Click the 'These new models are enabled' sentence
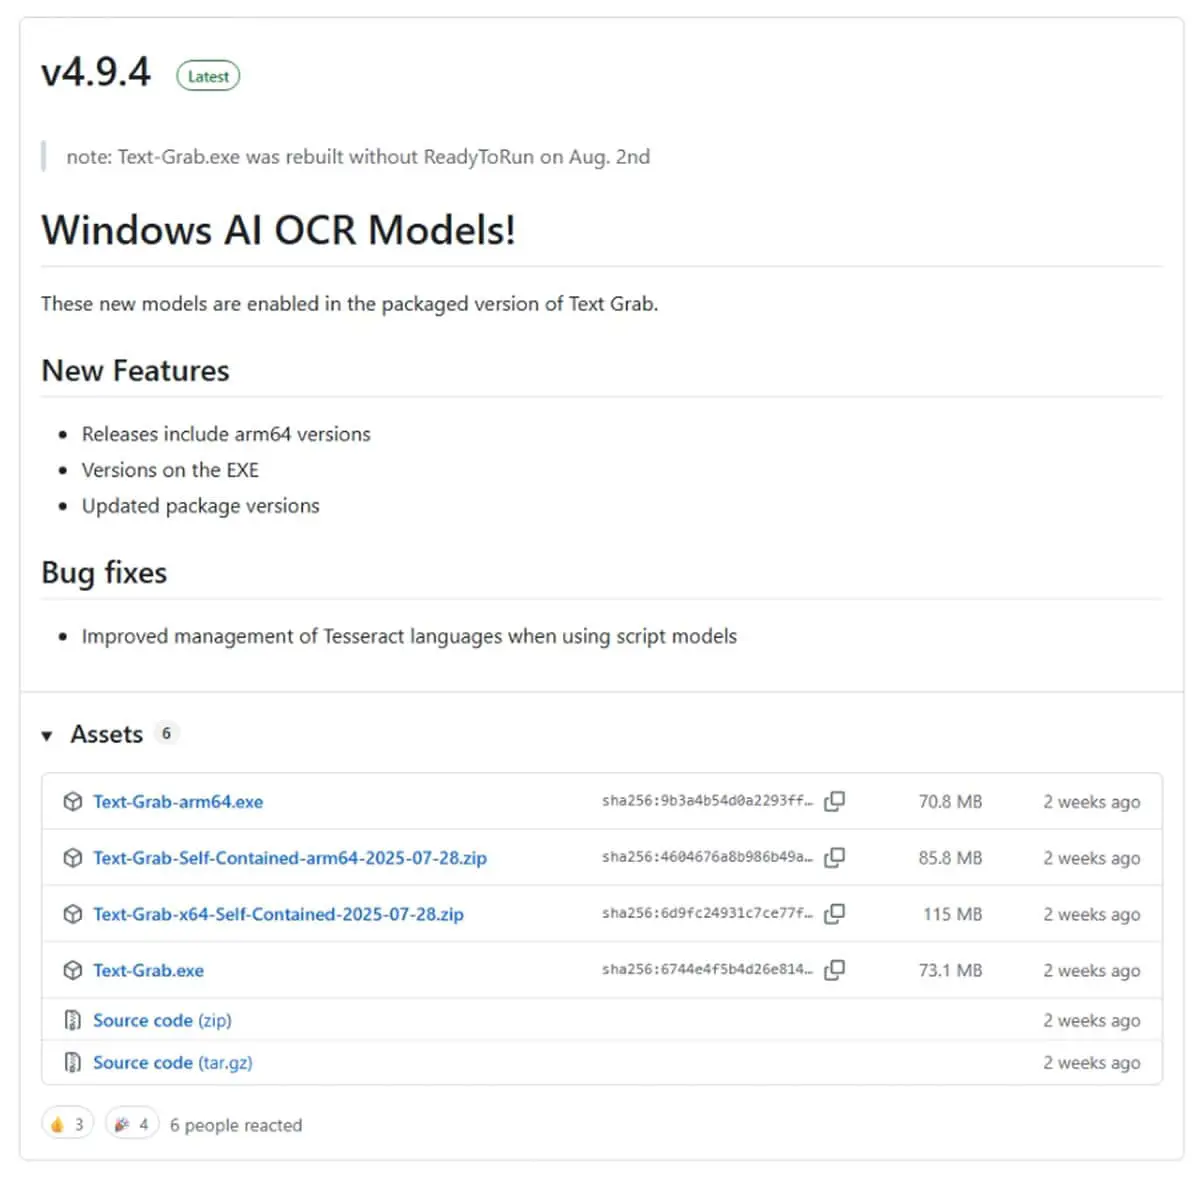The width and height of the screenshot is (1200, 1182). (349, 304)
